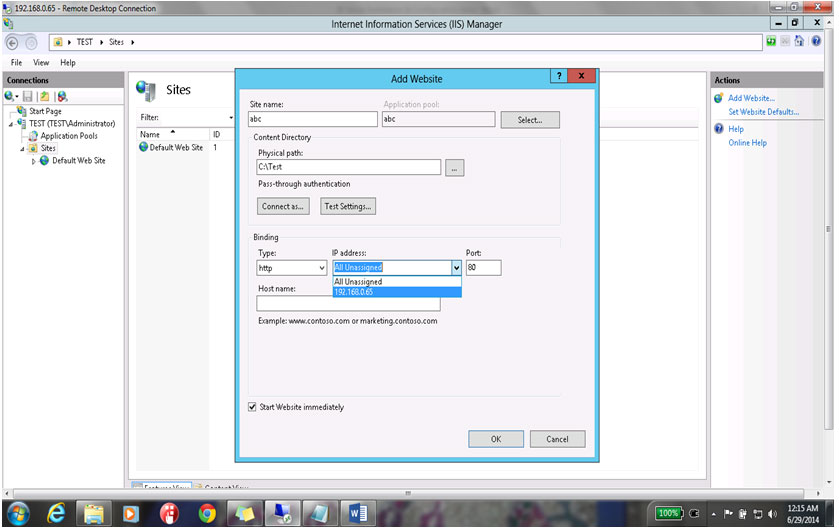
Task: Open the File menu
Action: pyautogui.click(x=17, y=63)
